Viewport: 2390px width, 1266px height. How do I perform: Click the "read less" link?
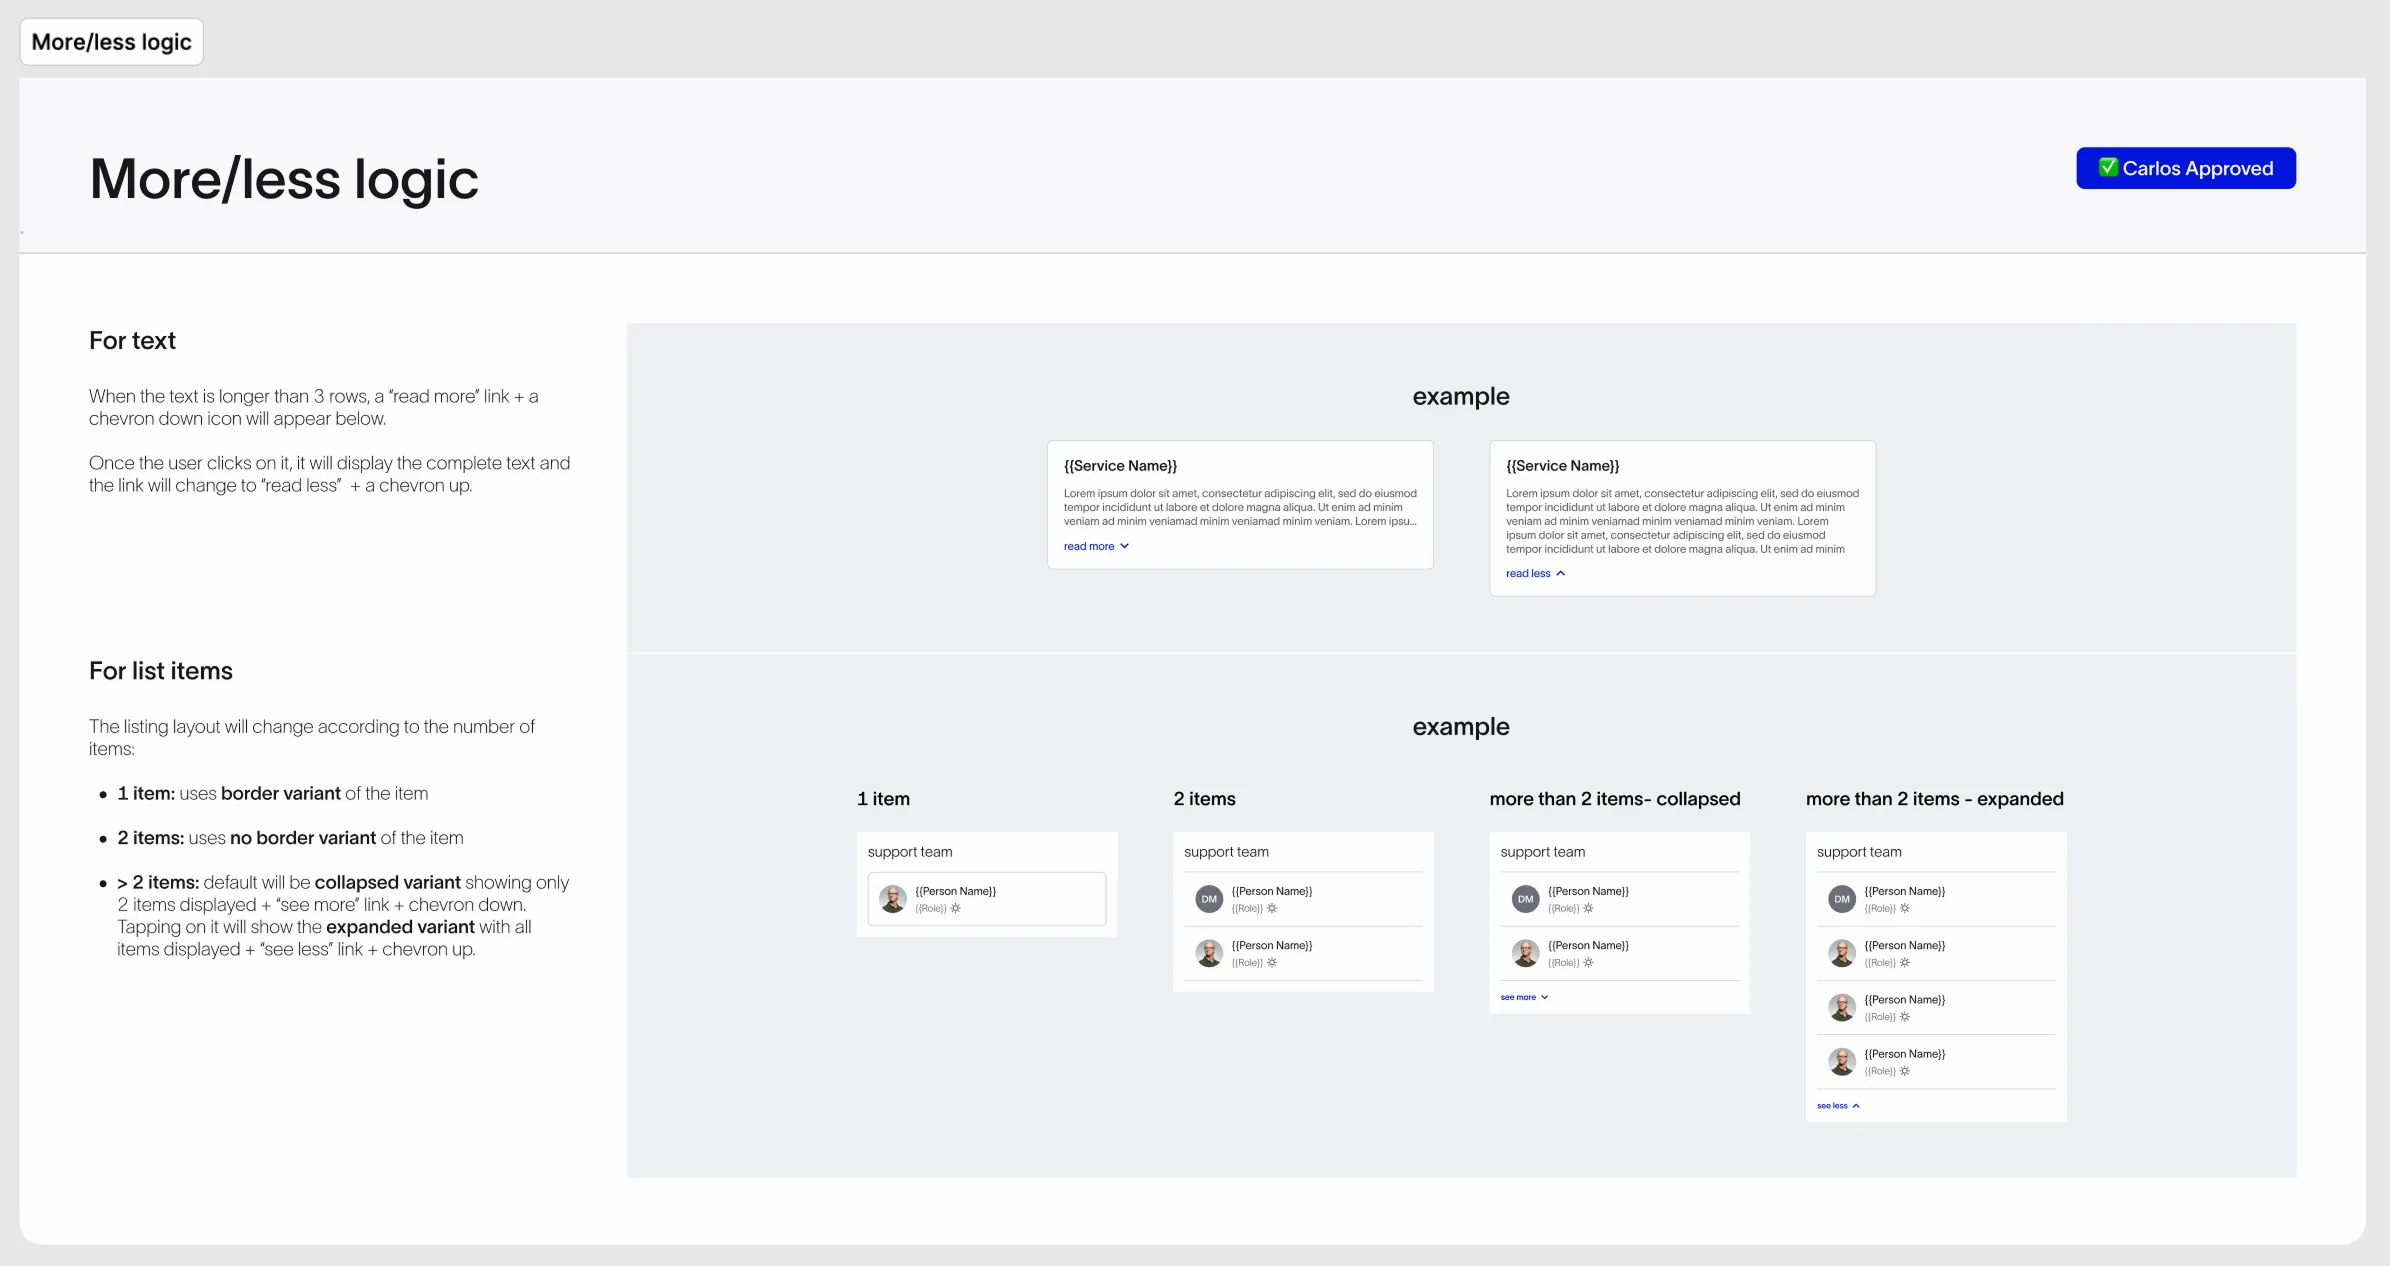(x=1528, y=573)
